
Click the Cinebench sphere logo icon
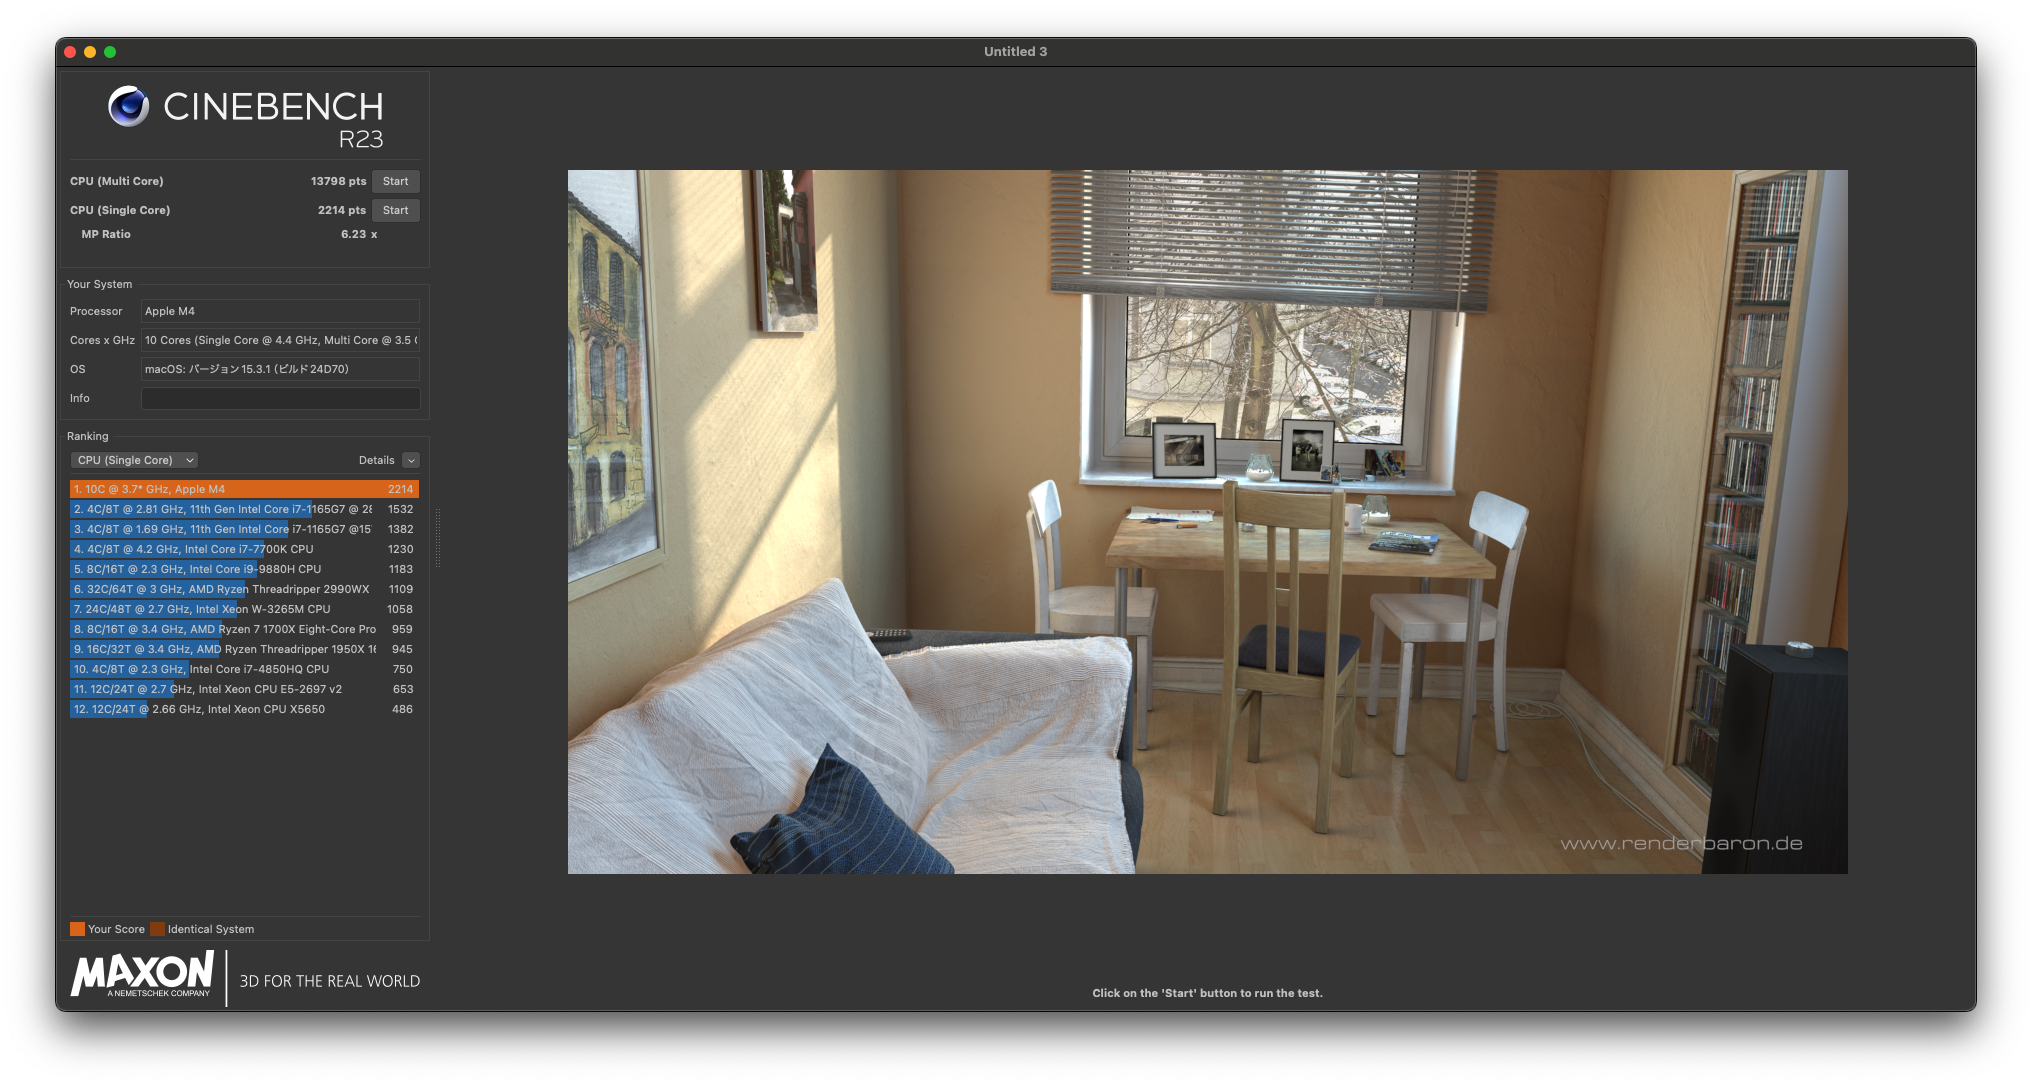(x=129, y=106)
